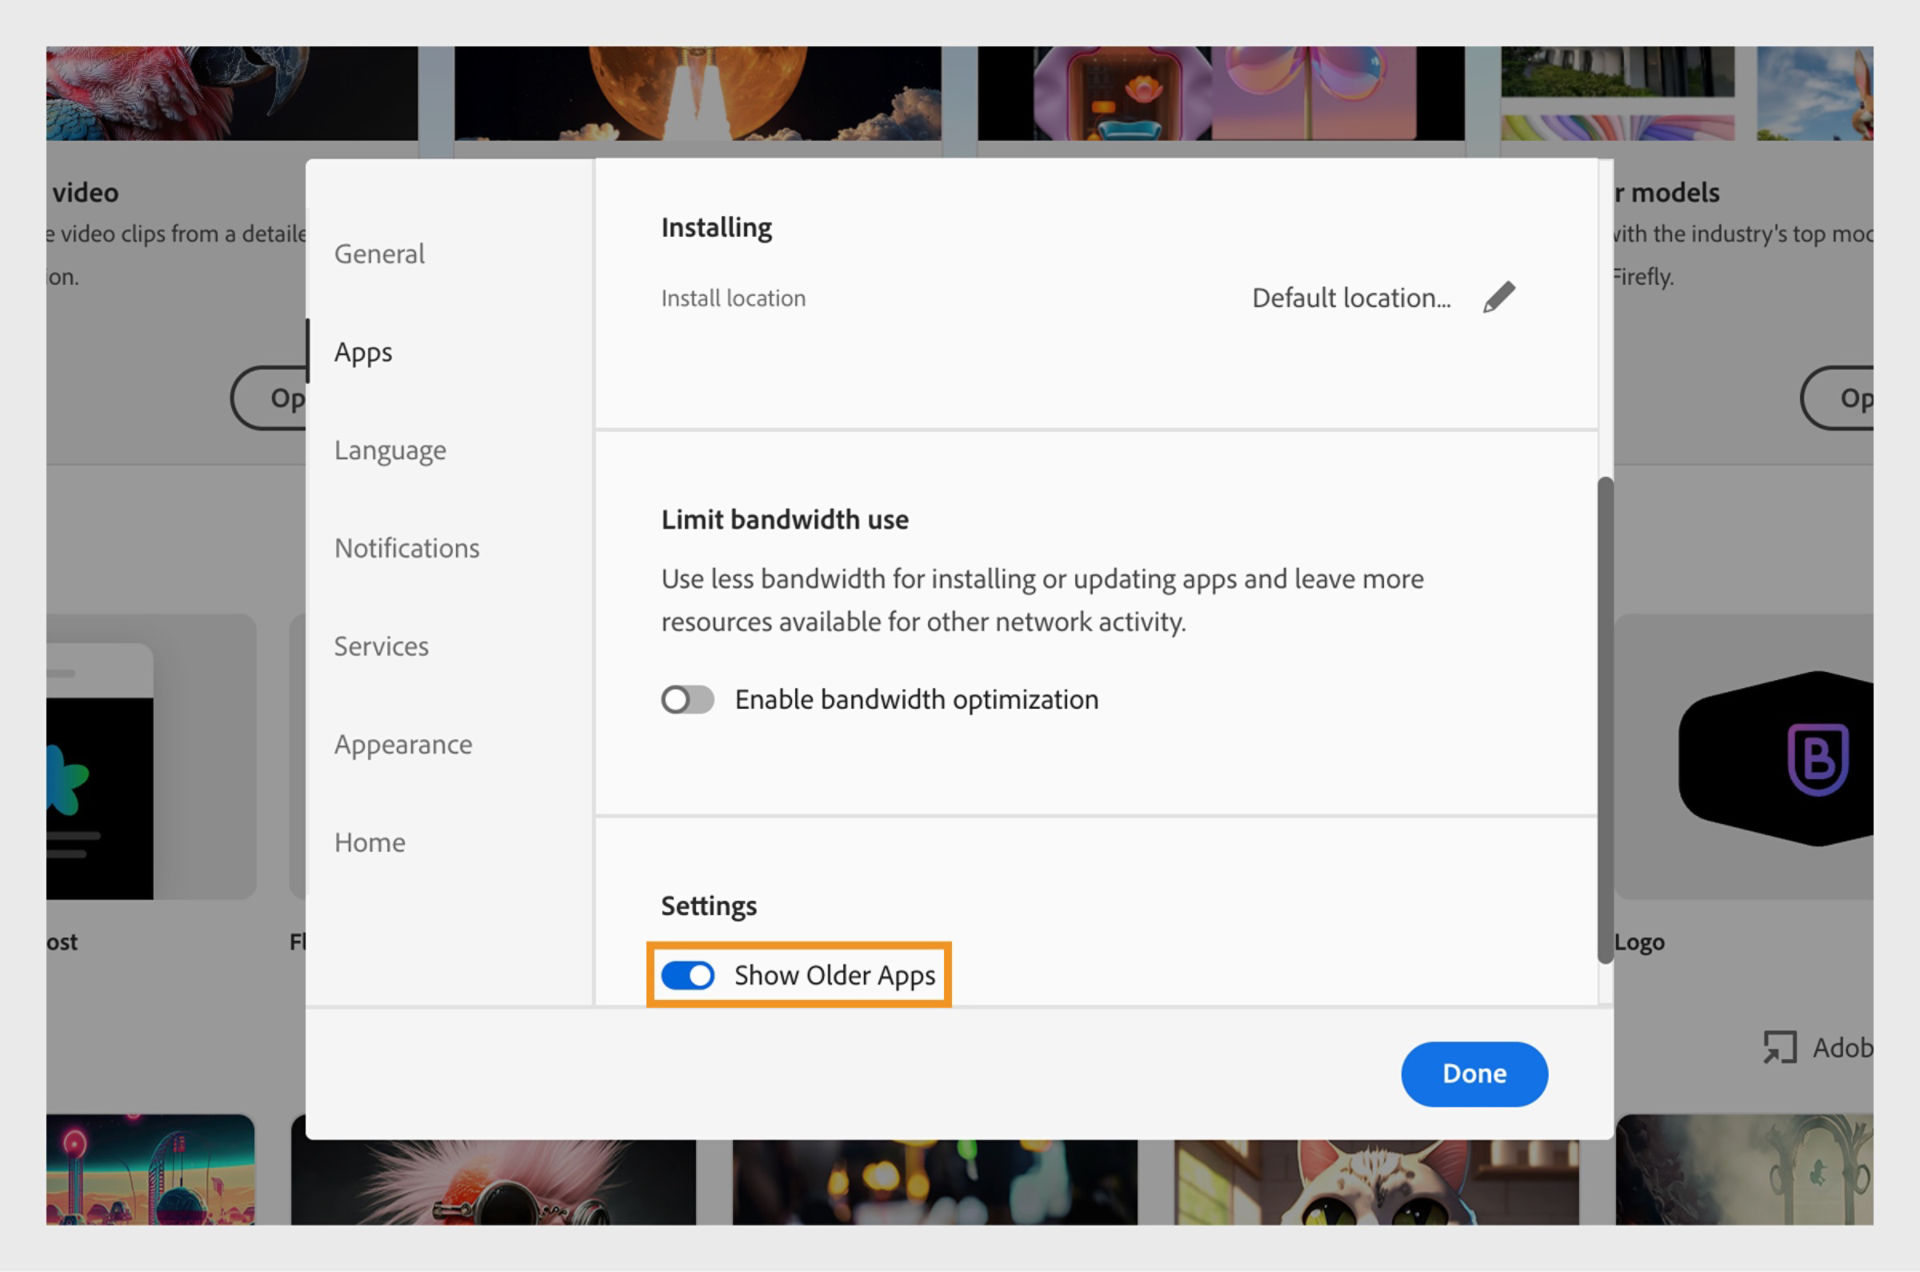Open Notifications settings

click(x=406, y=548)
